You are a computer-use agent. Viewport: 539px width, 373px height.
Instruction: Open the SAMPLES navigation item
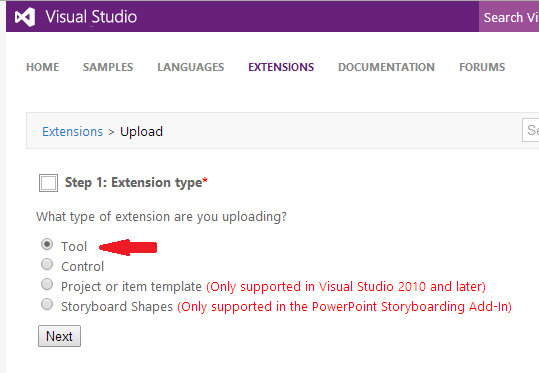pyautogui.click(x=108, y=67)
